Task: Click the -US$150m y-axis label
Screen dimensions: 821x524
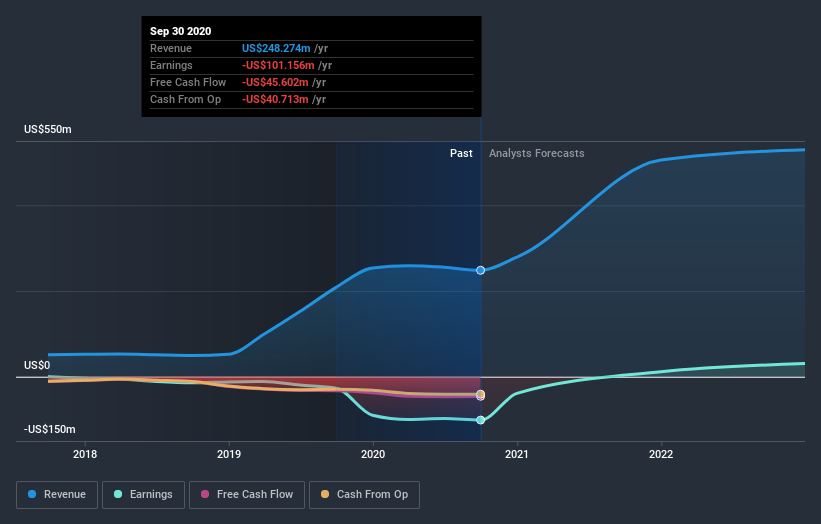Action: (50, 429)
